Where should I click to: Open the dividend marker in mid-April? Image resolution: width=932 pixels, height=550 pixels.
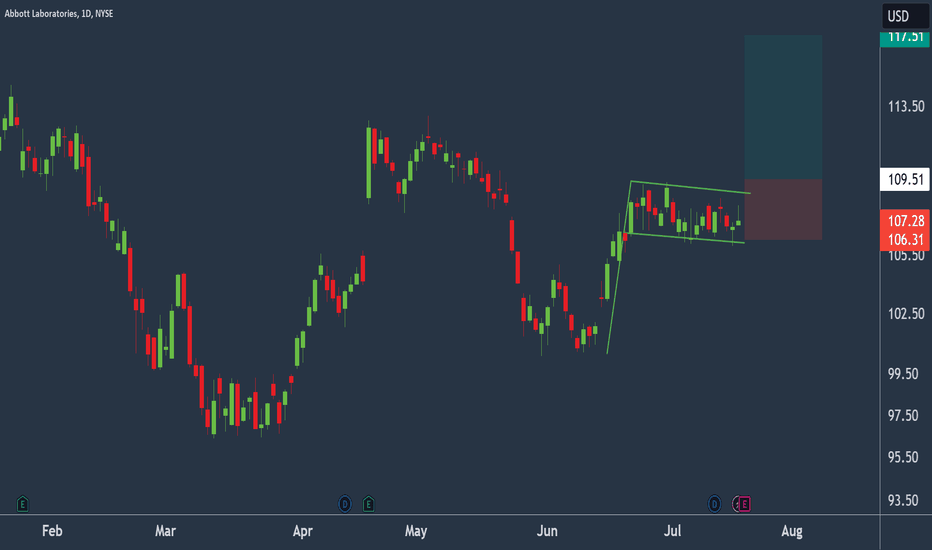pos(345,504)
